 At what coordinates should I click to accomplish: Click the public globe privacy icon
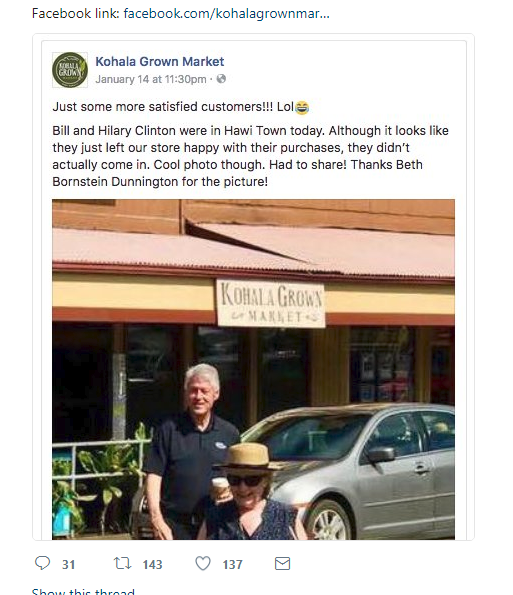tap(221, 79)
